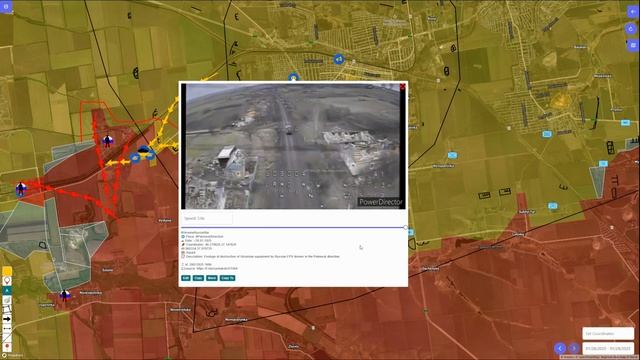The height and width of the screenshot is (360, 640).
Task: Click the top-left blue menu icon
Action: 6,7
